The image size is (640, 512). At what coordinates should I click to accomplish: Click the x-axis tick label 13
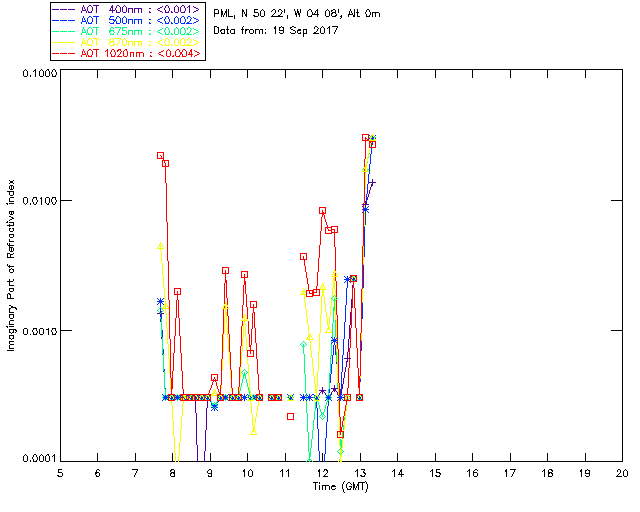click(360, 473)
